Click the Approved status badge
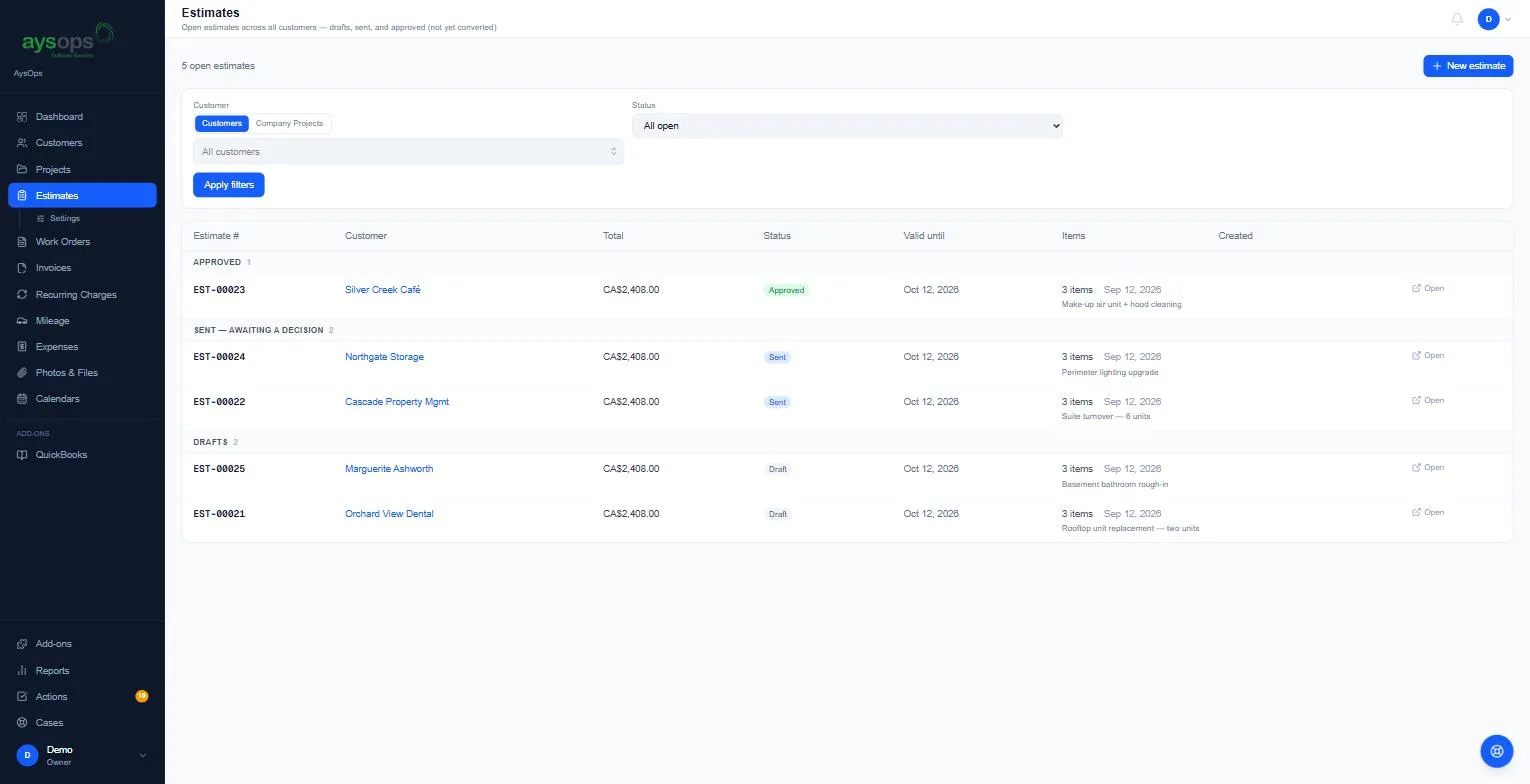 [787, 290]
